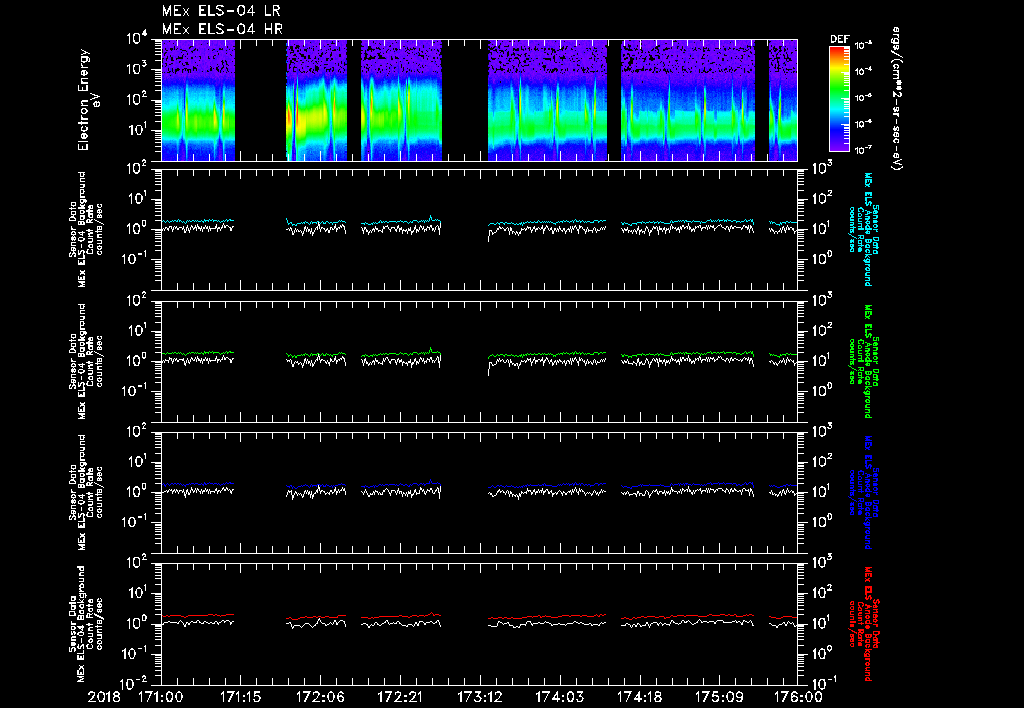Select the 172:06 time tick label

(320, 696)
